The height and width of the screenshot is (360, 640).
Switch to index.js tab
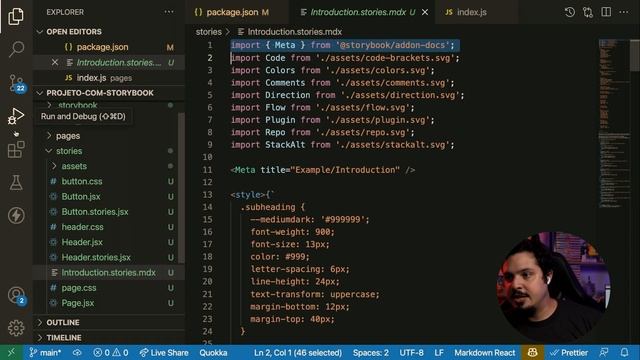[471, 12]
